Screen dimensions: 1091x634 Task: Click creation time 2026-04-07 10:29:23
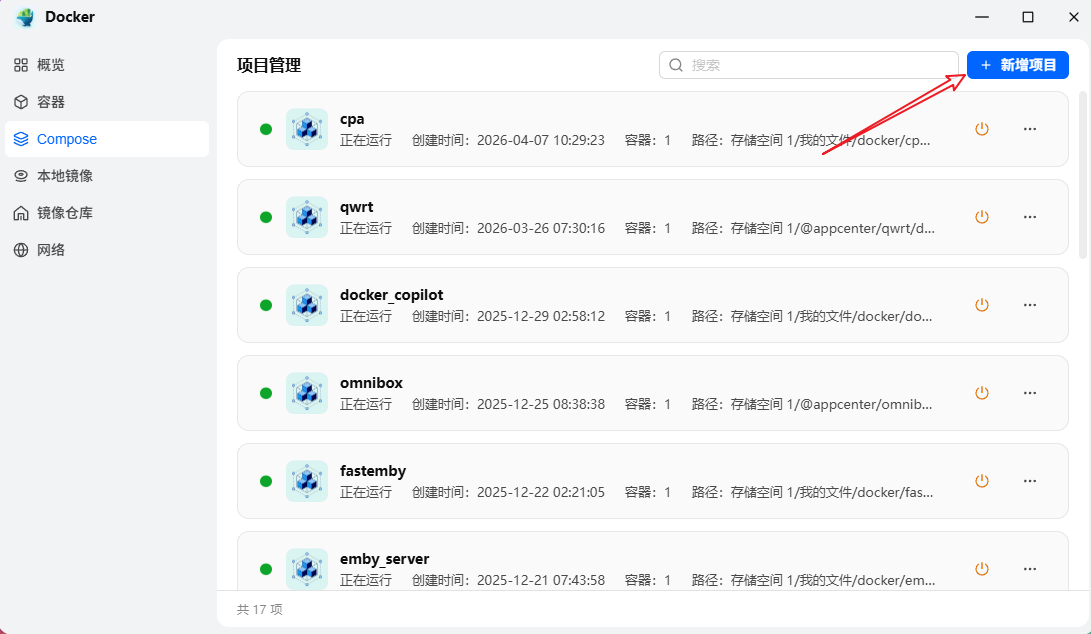(541, 140)
